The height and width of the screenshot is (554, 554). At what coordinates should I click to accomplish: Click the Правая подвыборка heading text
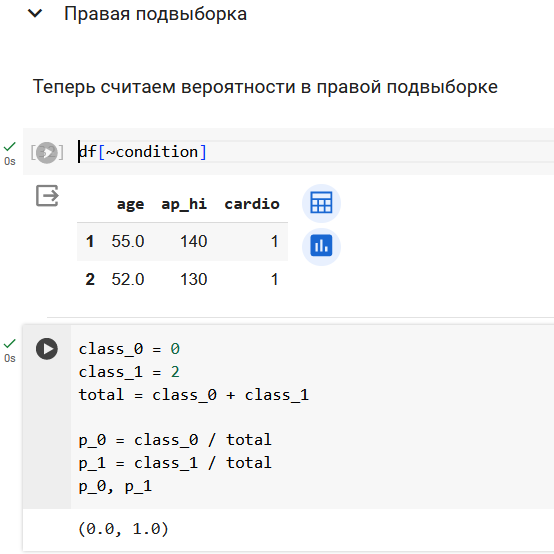[155, 14]
